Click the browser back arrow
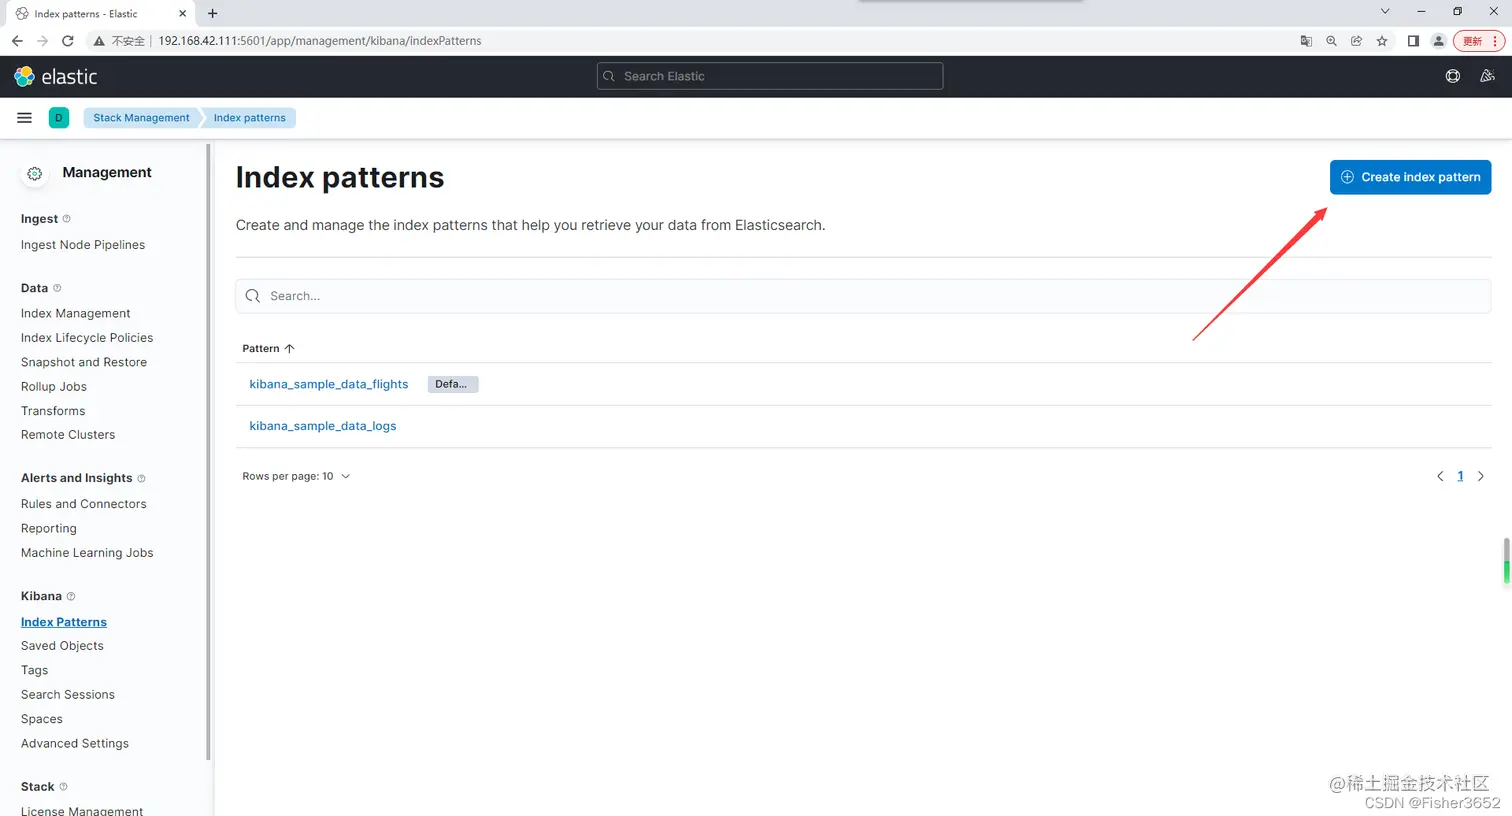The height and width of the screenshot is (816, 1512). (17, 41)
